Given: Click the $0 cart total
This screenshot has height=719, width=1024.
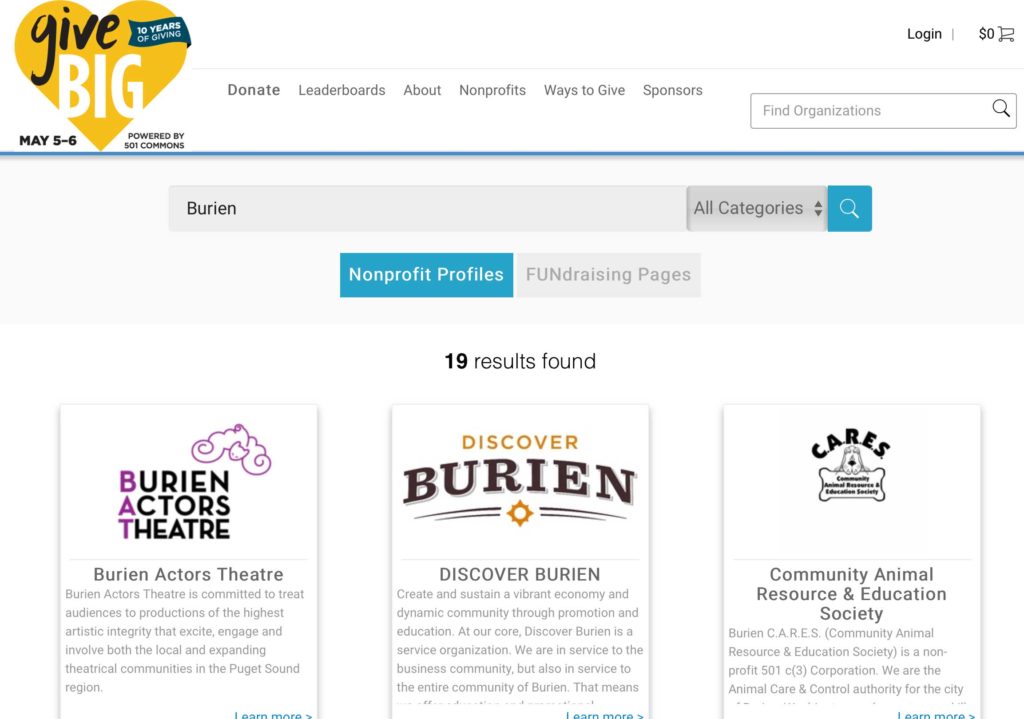Looking at the screenshot, I should click(986, 34).
